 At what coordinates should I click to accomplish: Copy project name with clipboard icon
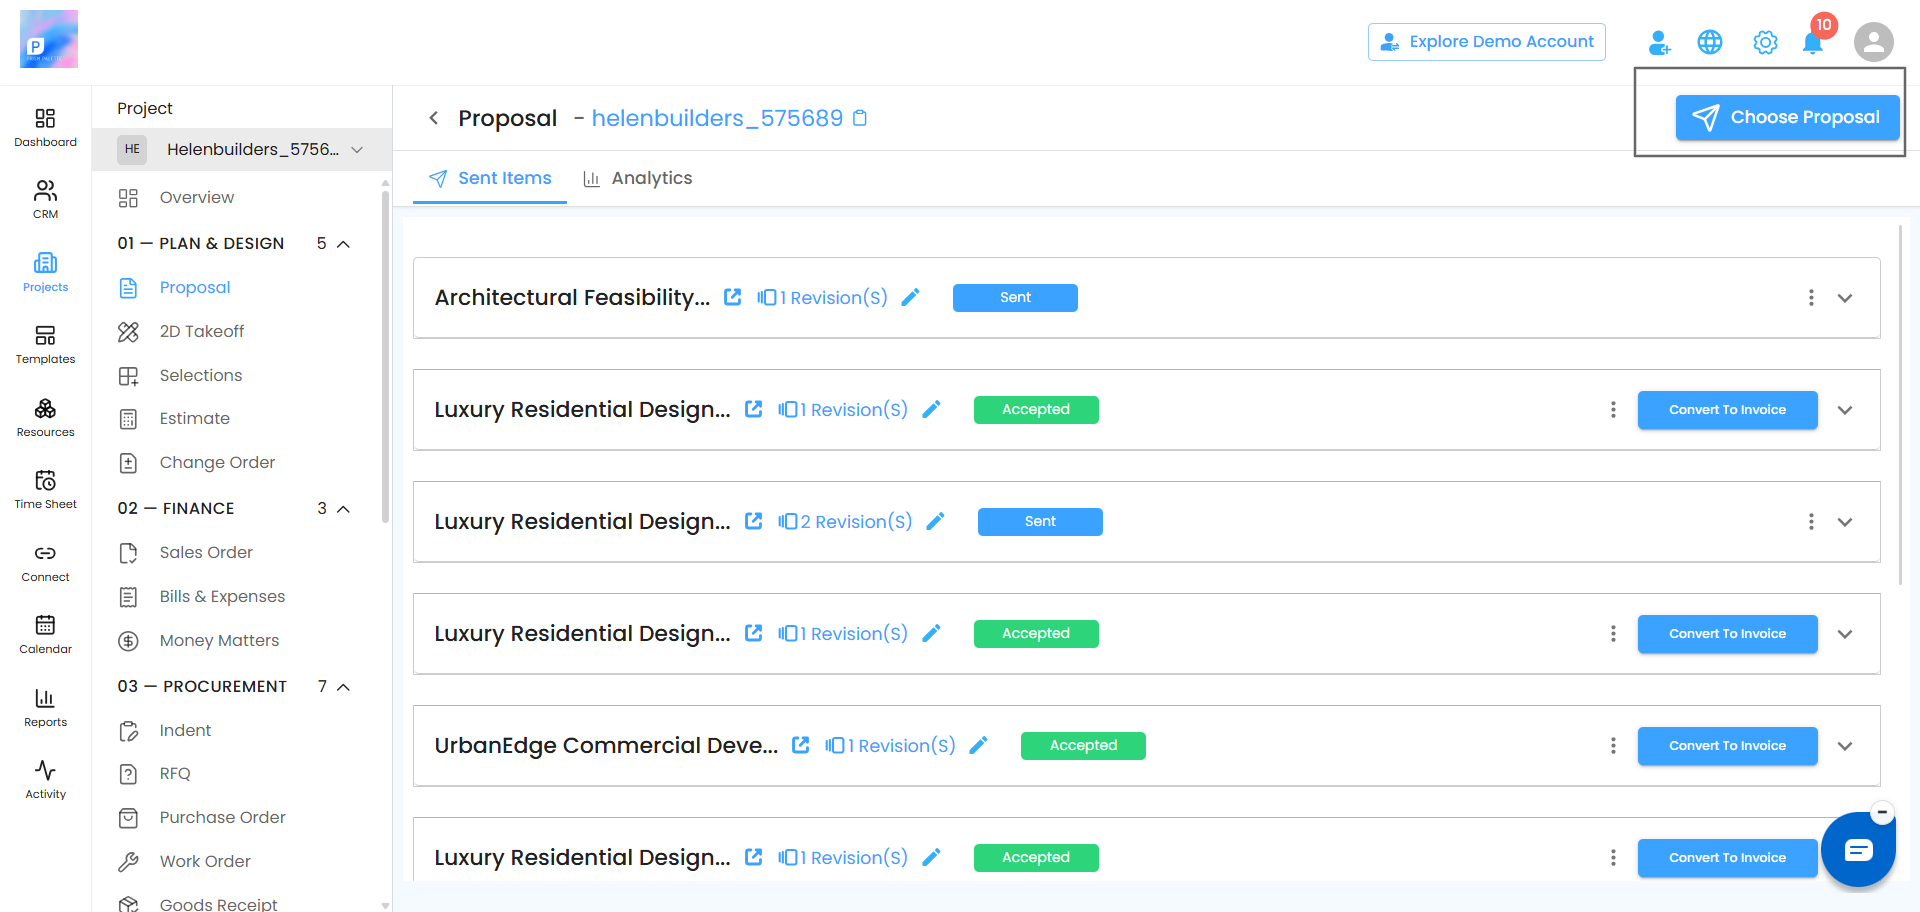coord(860,118)
